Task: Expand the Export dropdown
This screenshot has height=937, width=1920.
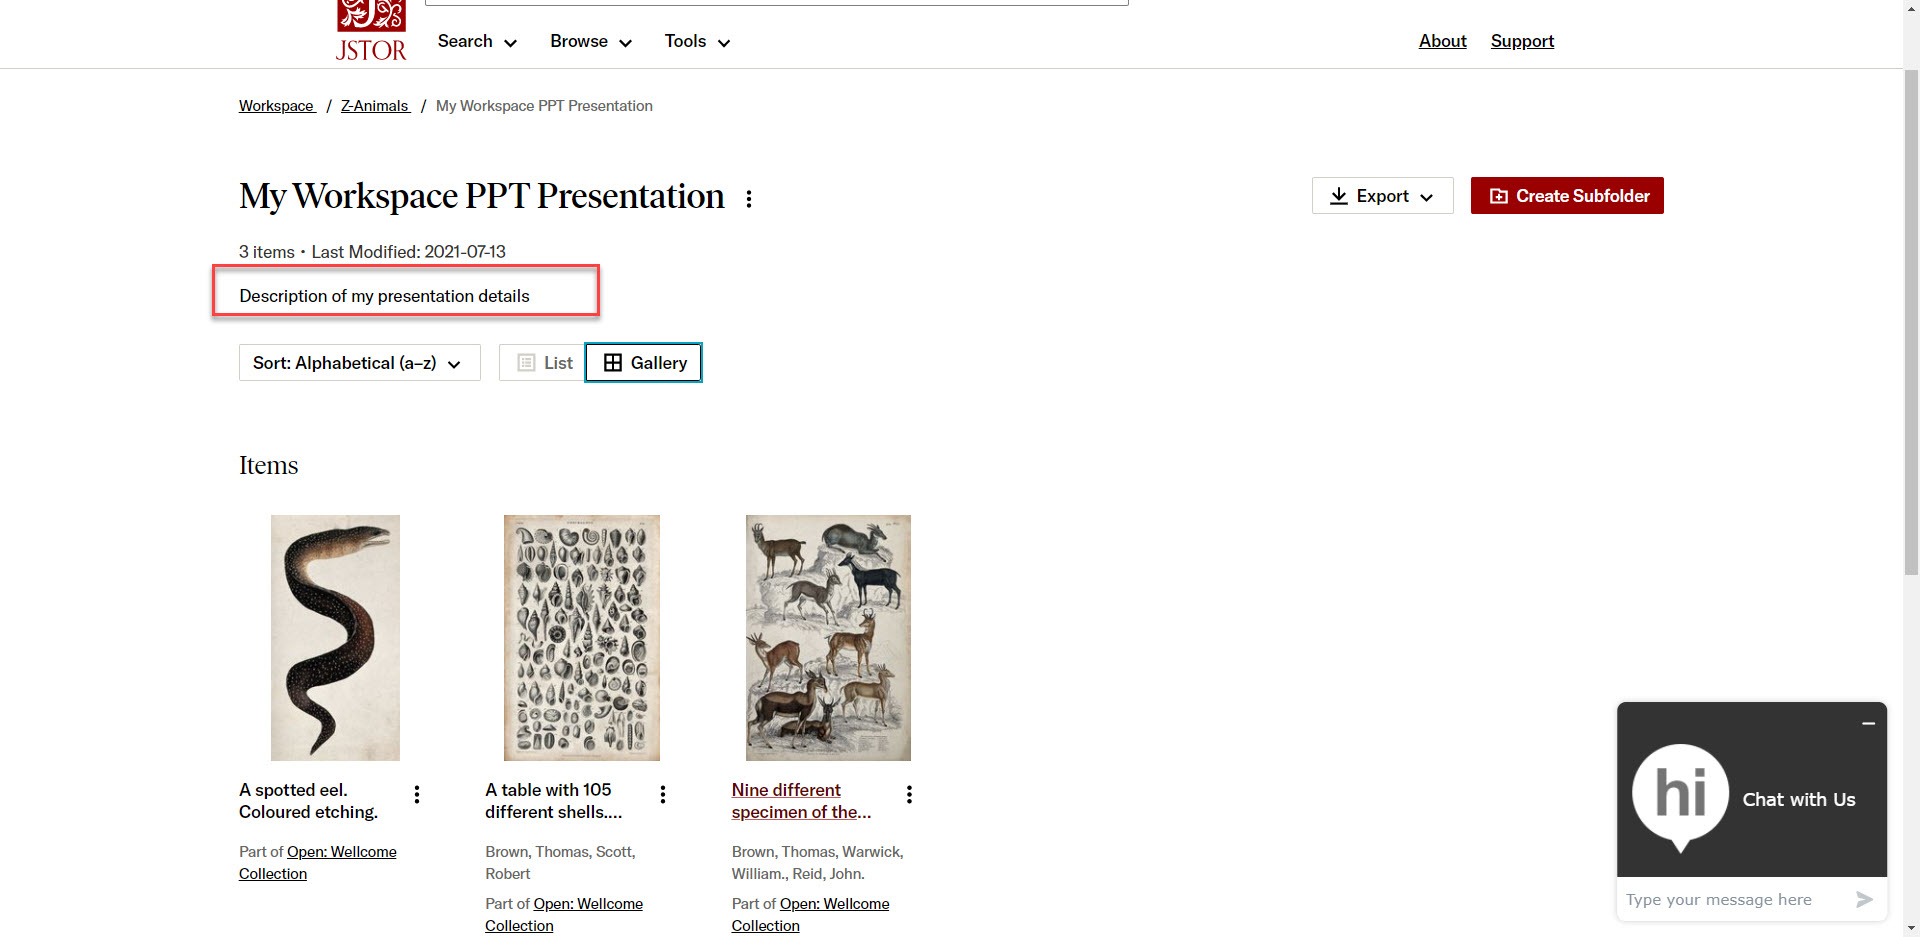Action: click(1382, 196)
